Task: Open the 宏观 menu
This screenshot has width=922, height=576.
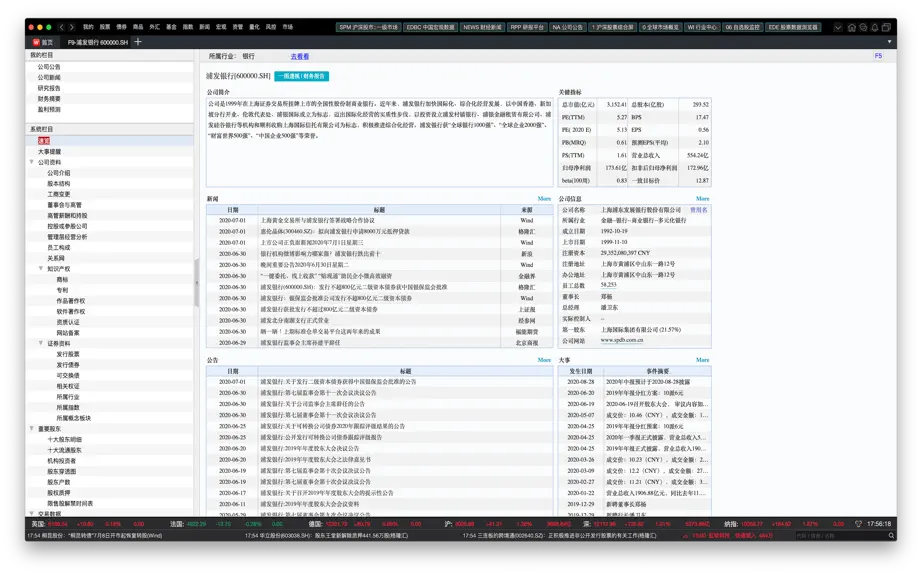Action: tap(221, 27)
